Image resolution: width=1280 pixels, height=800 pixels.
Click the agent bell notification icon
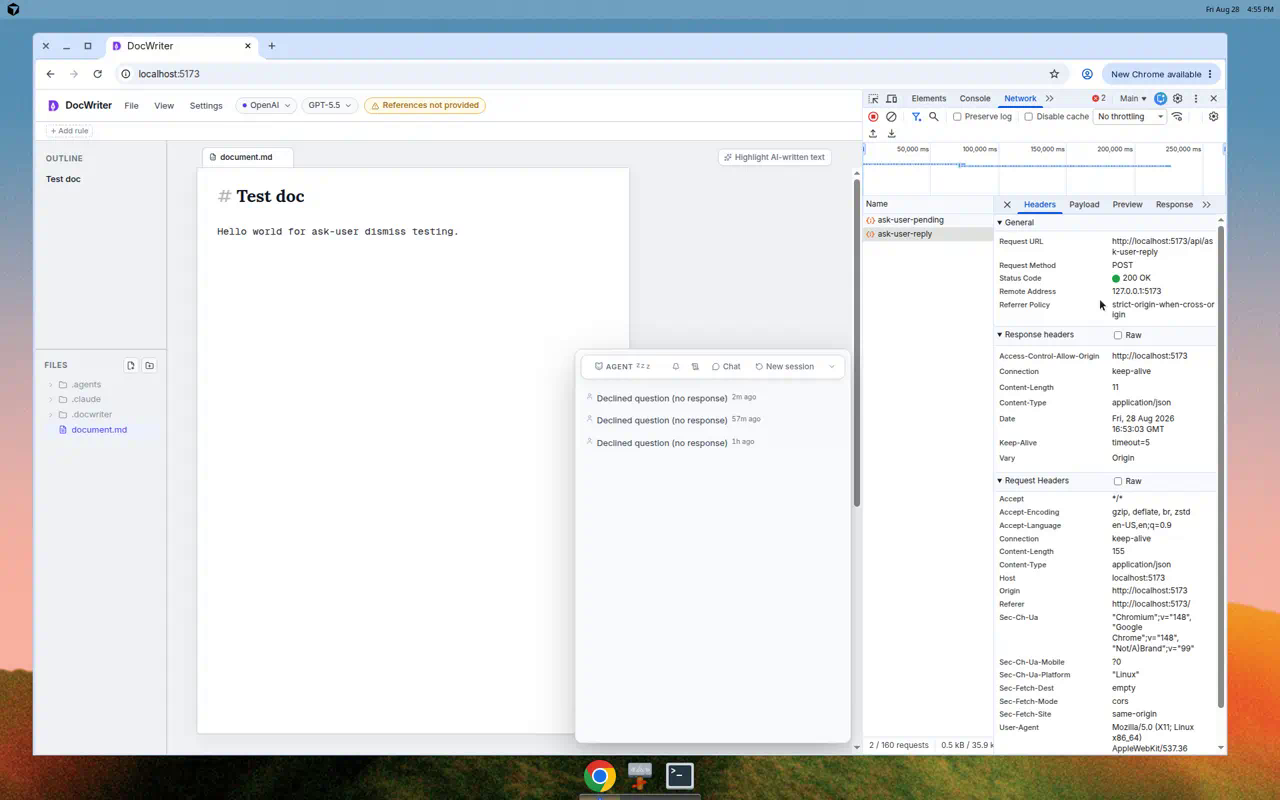tap(676, 367)
